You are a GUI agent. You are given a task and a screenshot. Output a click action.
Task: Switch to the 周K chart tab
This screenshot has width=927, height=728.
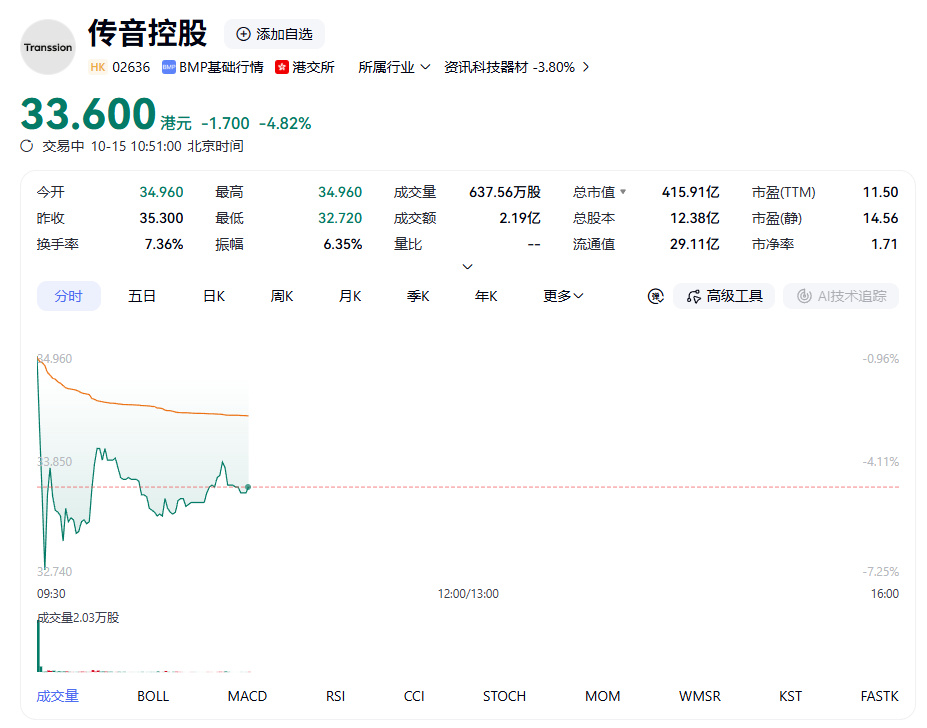coord(282,296)
